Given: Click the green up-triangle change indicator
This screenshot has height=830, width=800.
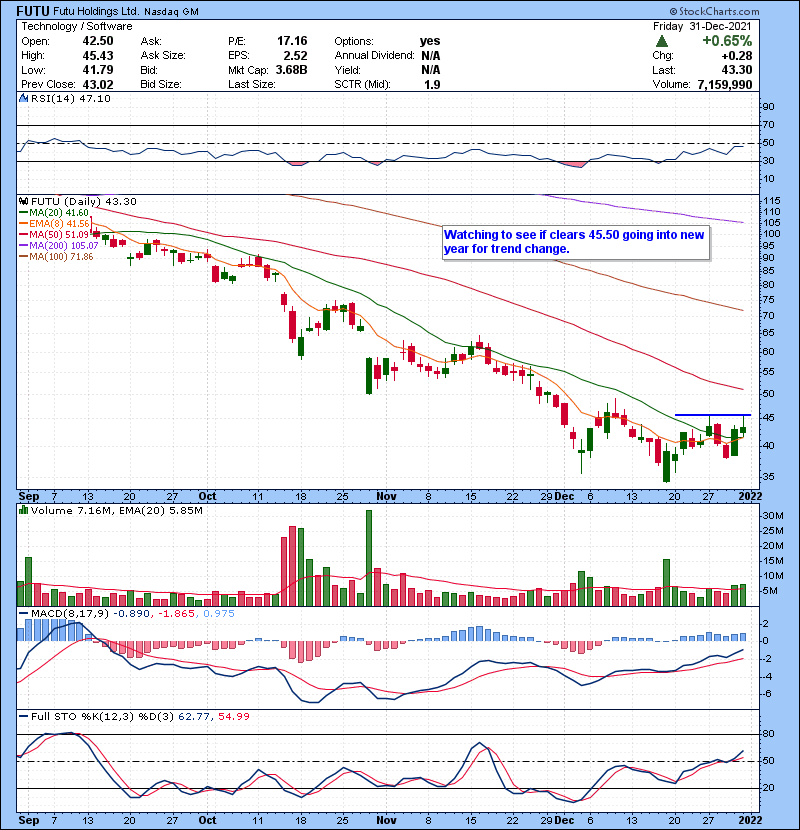Looking at the screenshot, I should pos(661,41).
